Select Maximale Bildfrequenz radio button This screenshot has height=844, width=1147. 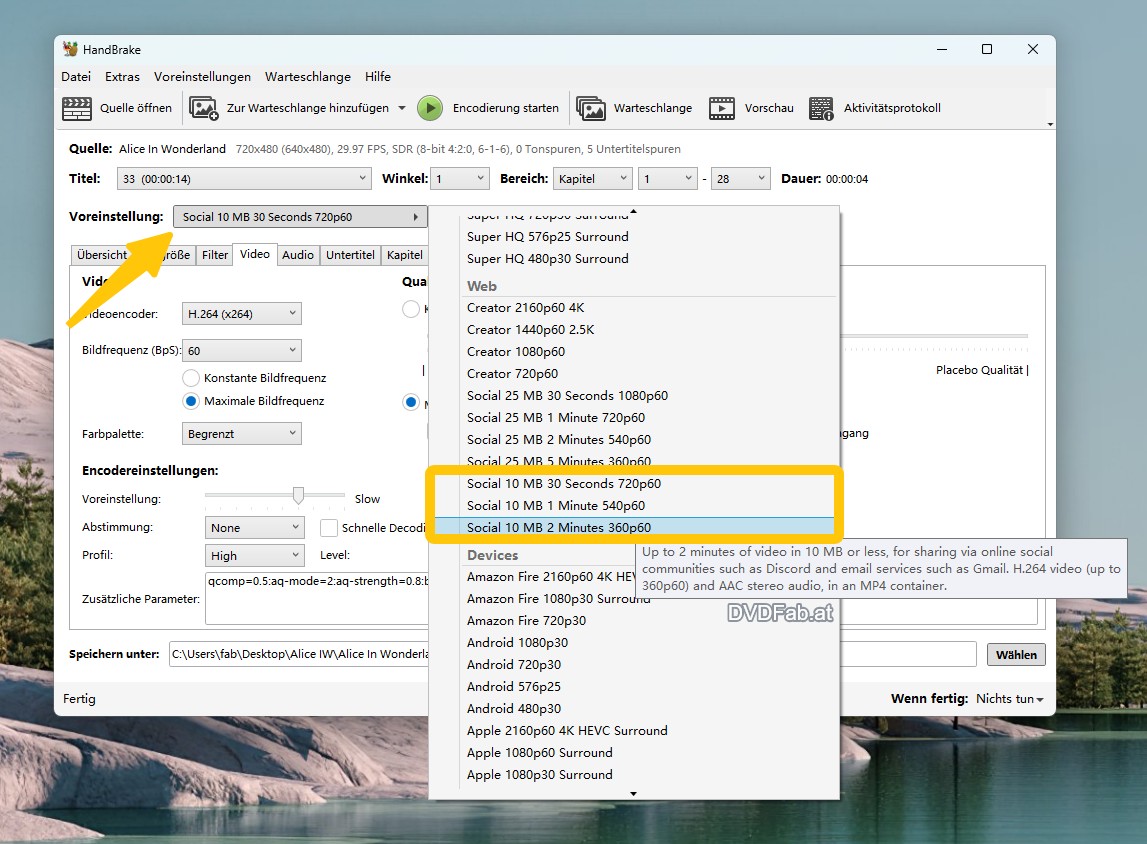tap(190, 400)
